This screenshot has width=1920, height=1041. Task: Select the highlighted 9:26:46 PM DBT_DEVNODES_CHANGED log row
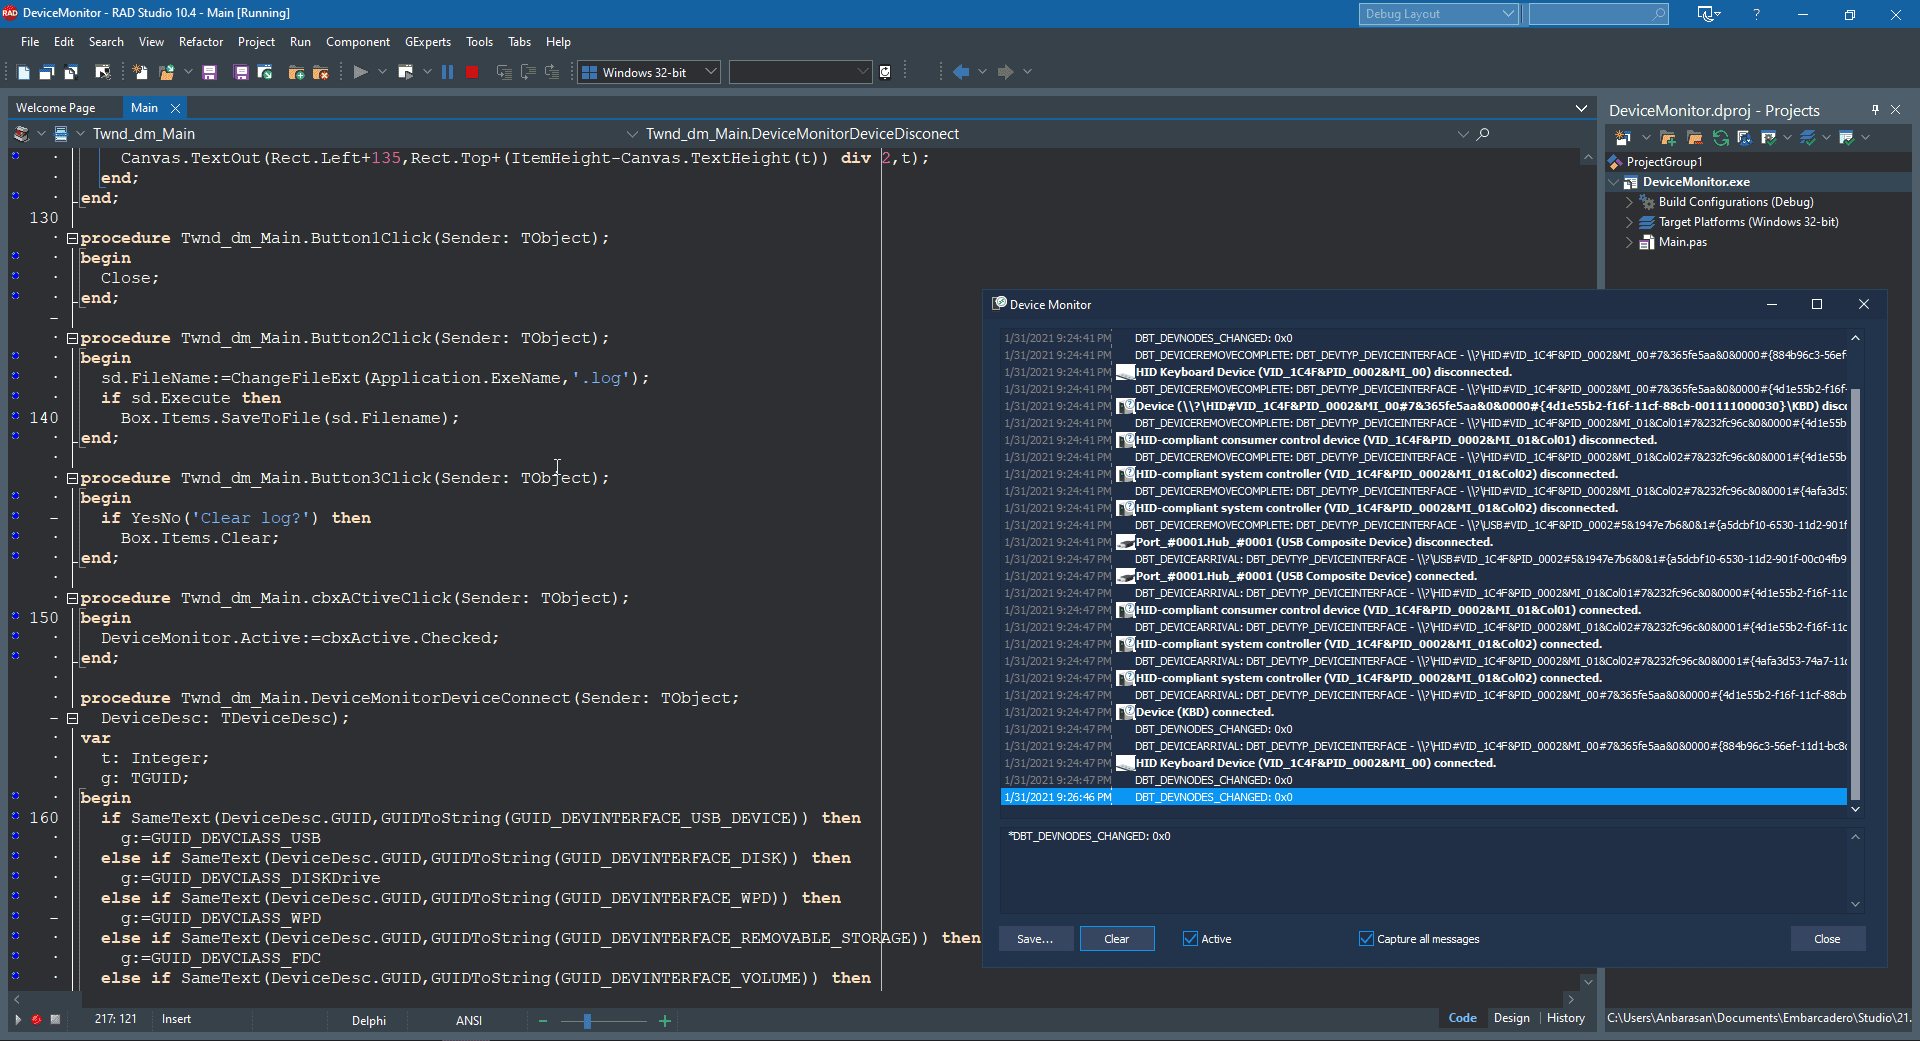pos(1424,797)
